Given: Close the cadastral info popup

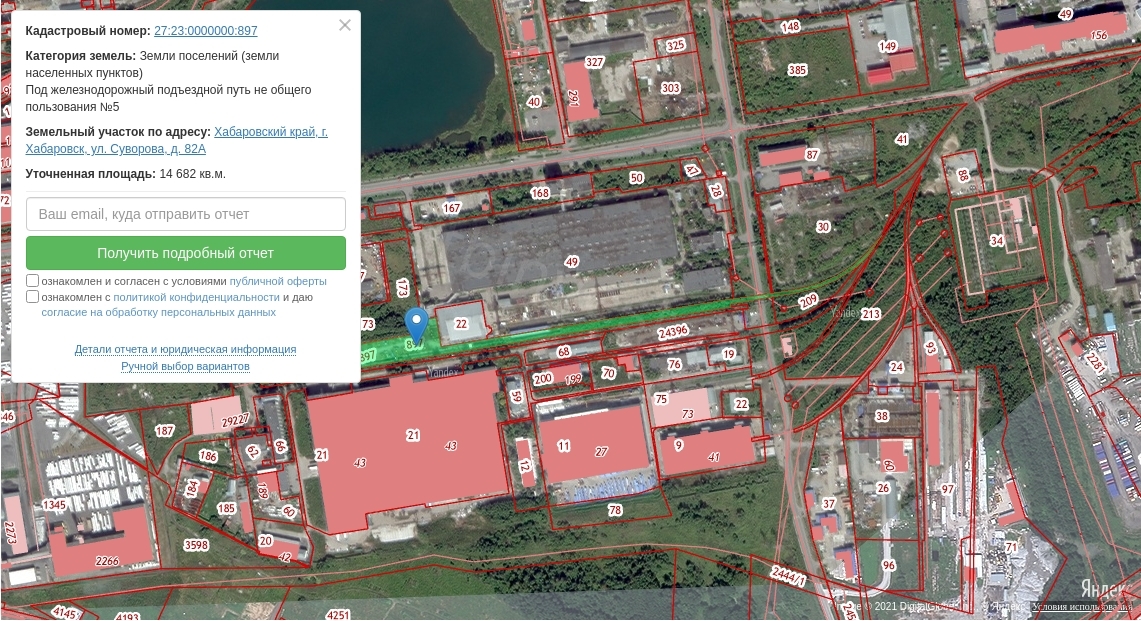Looking at the screenshot, I should tap(345, 26).
